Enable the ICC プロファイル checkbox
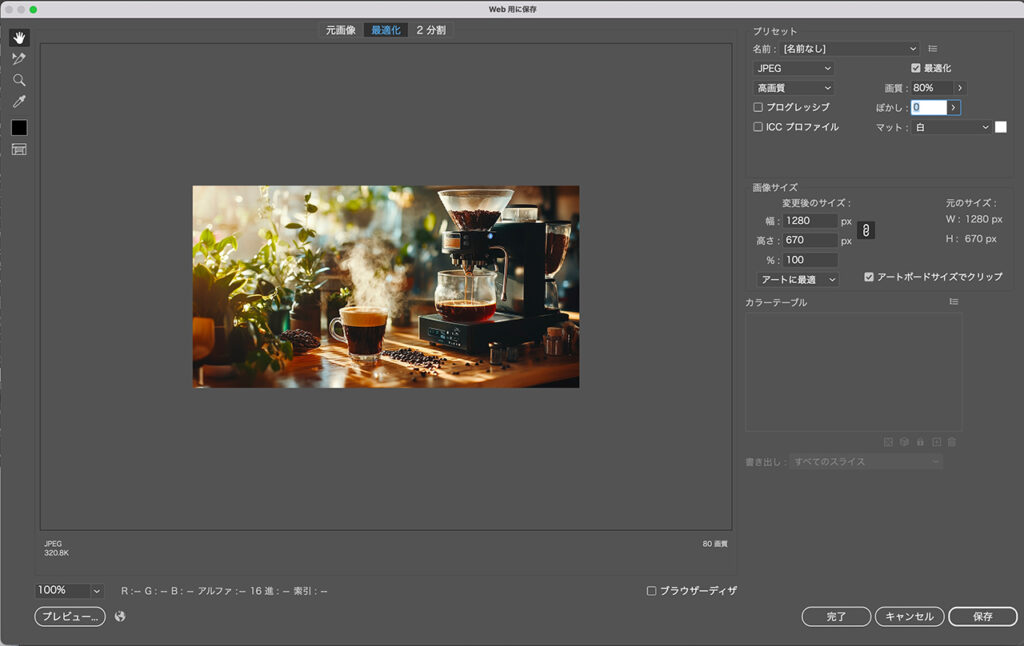Screen dimensions: 1024x646 (758, 127)
